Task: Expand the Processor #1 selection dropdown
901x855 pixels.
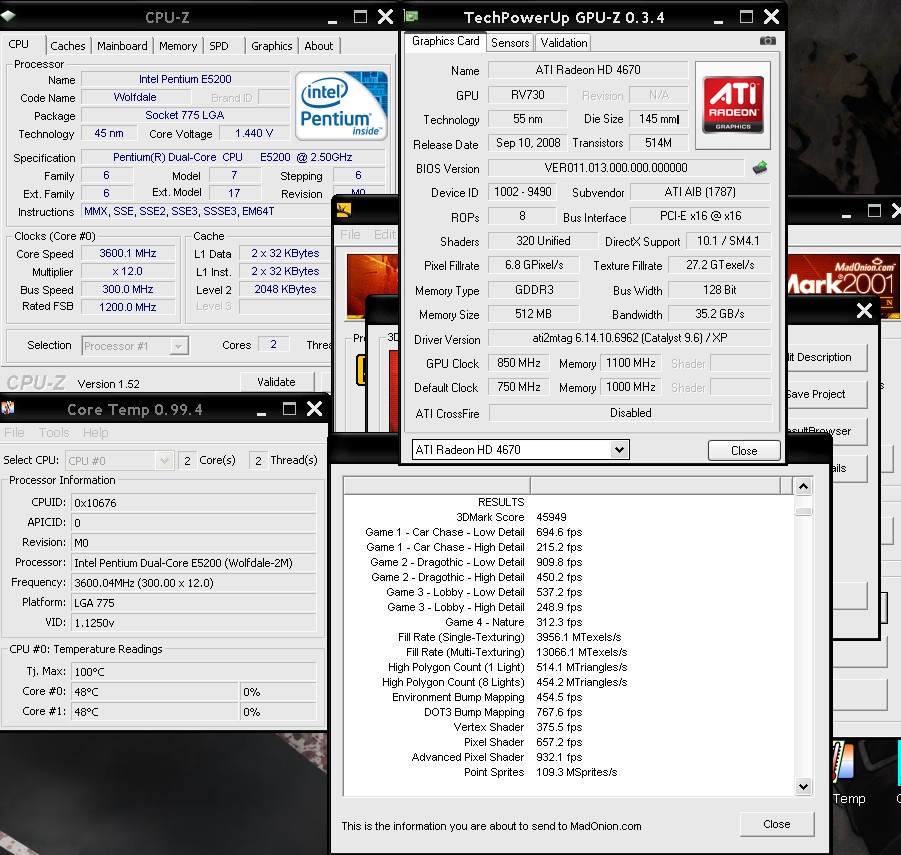Action: point(179,346)
